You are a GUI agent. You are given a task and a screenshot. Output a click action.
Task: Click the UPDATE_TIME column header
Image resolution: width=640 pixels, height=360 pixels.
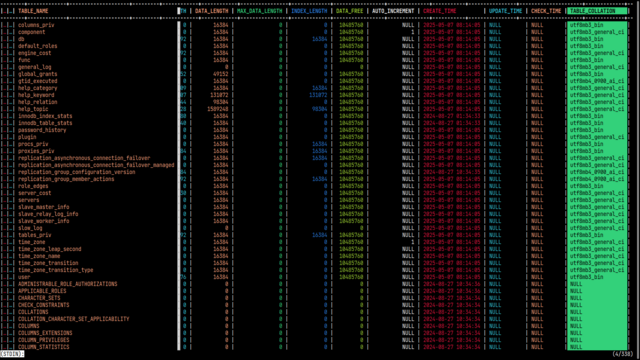(x=505, y=11)
